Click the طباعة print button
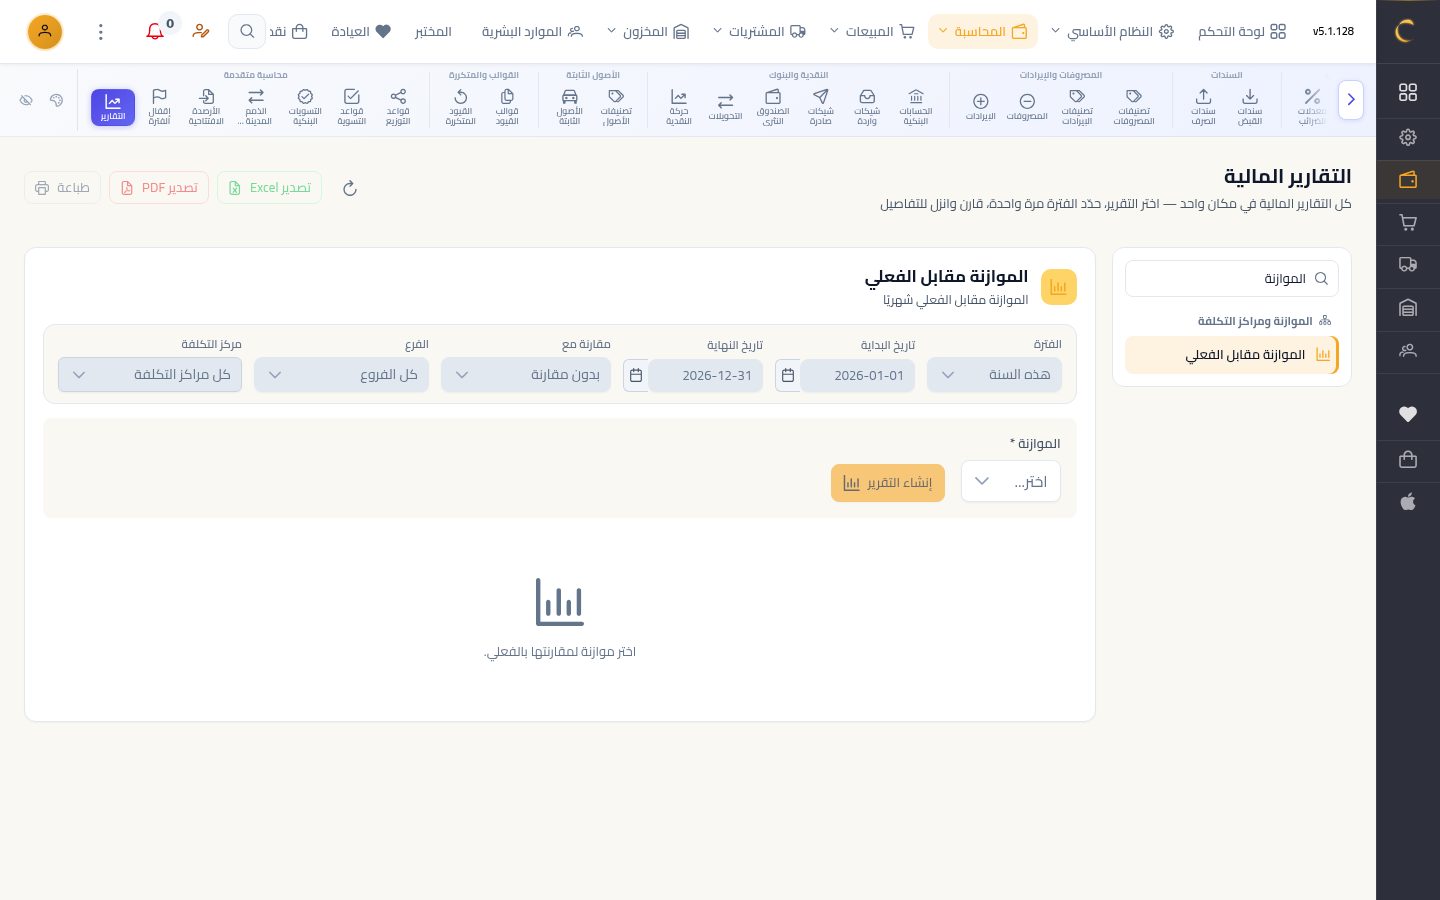 click(x=62, y=188)
